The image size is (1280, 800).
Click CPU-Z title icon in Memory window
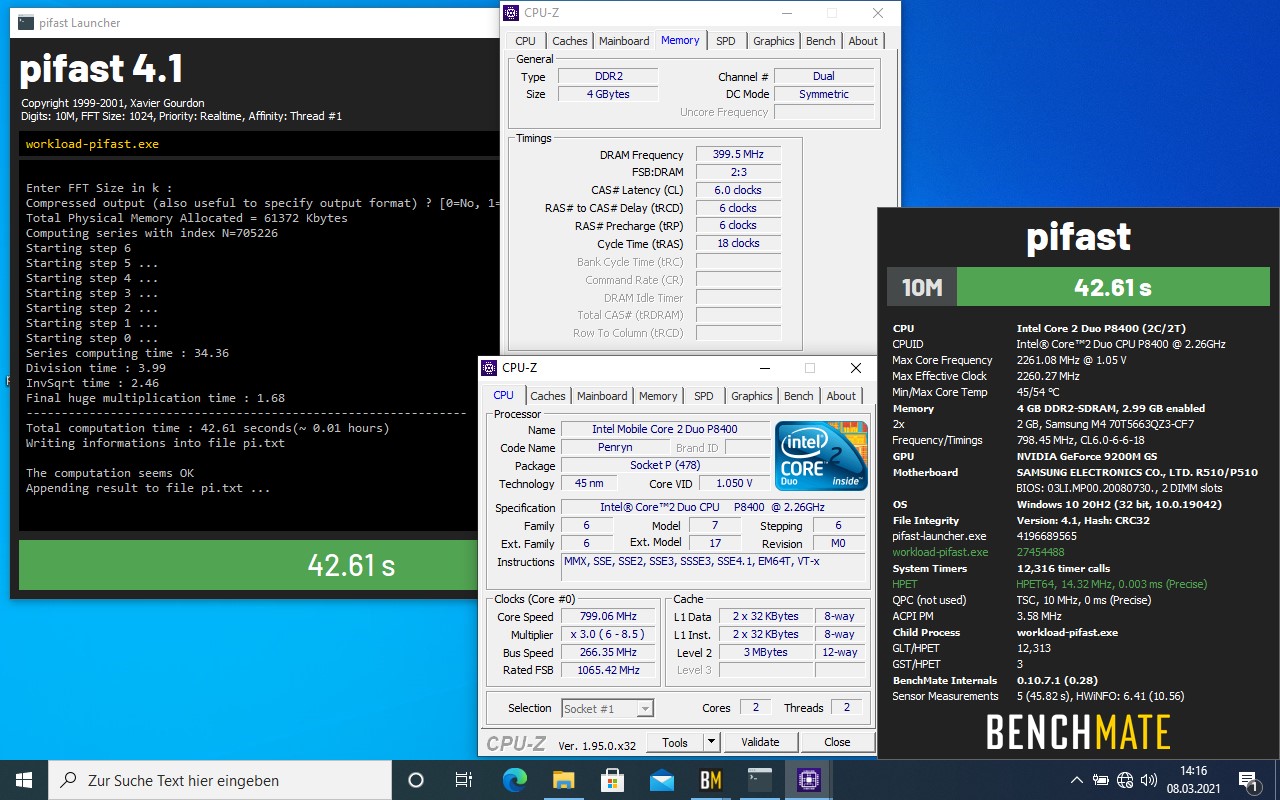coord(512,13)
